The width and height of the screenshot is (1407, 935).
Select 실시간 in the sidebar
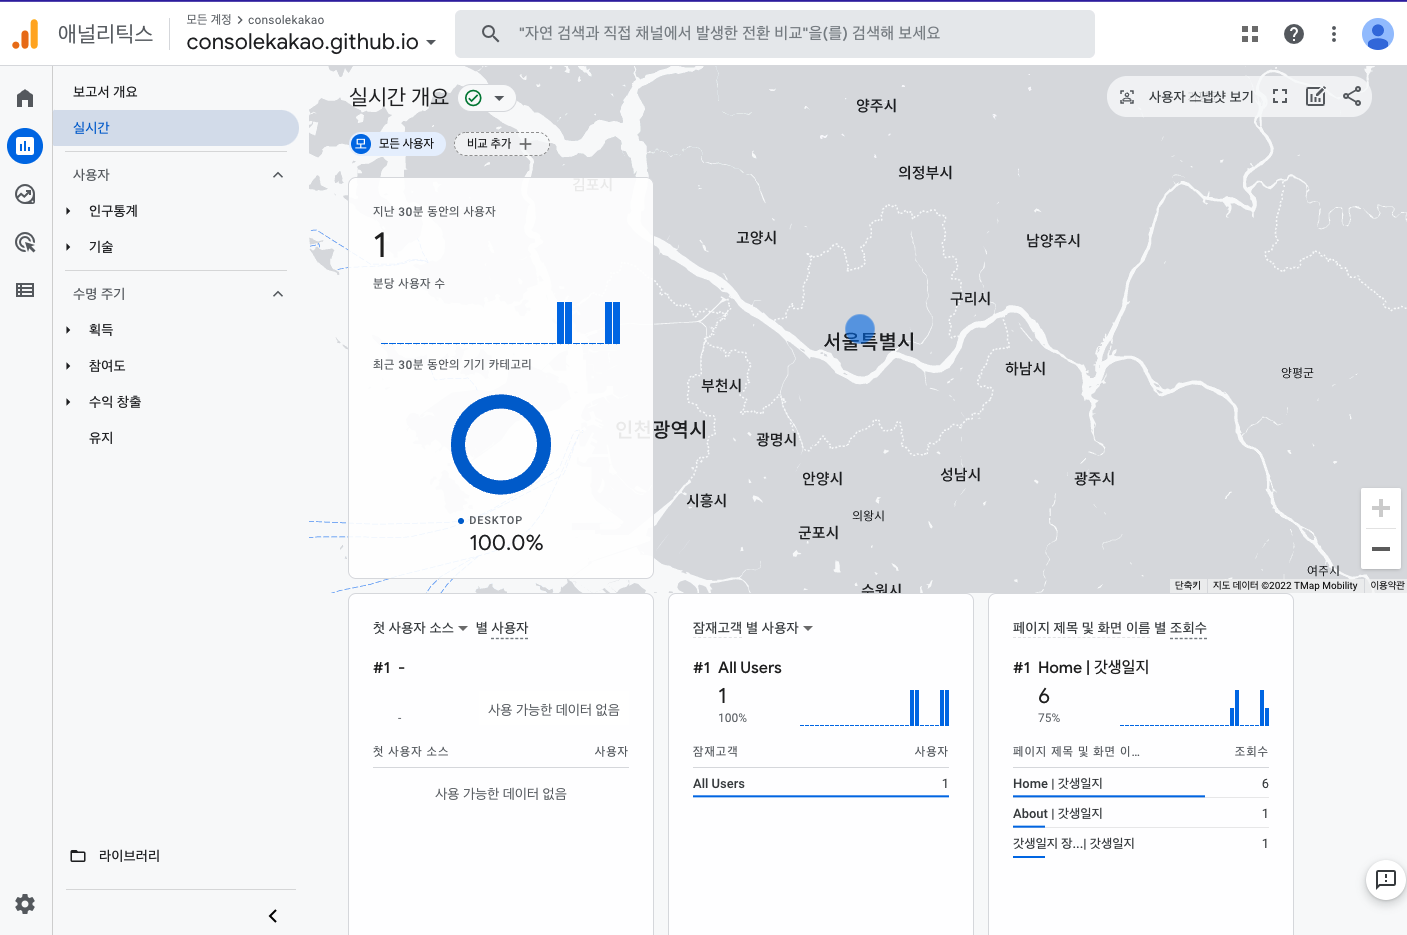point(176,128)
